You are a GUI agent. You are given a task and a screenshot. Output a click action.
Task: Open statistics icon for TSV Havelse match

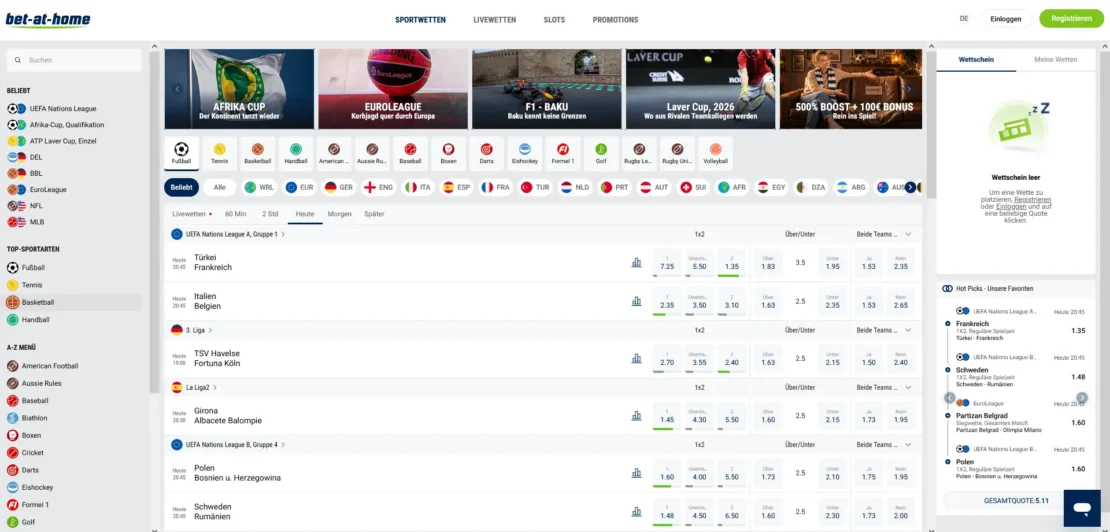(636, 358)
